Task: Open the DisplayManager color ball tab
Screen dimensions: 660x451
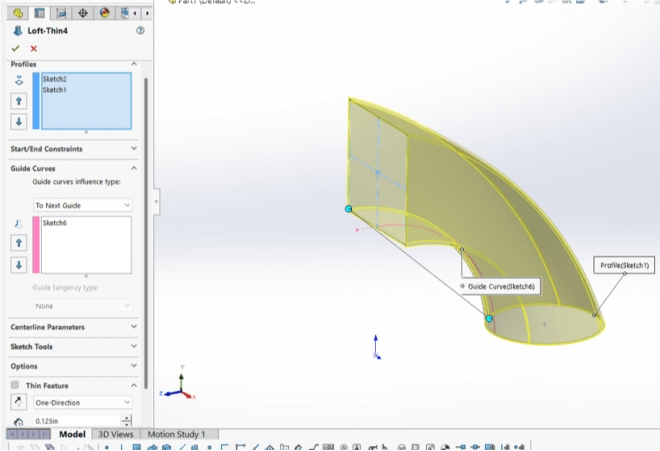Action: tap(105, 14)
